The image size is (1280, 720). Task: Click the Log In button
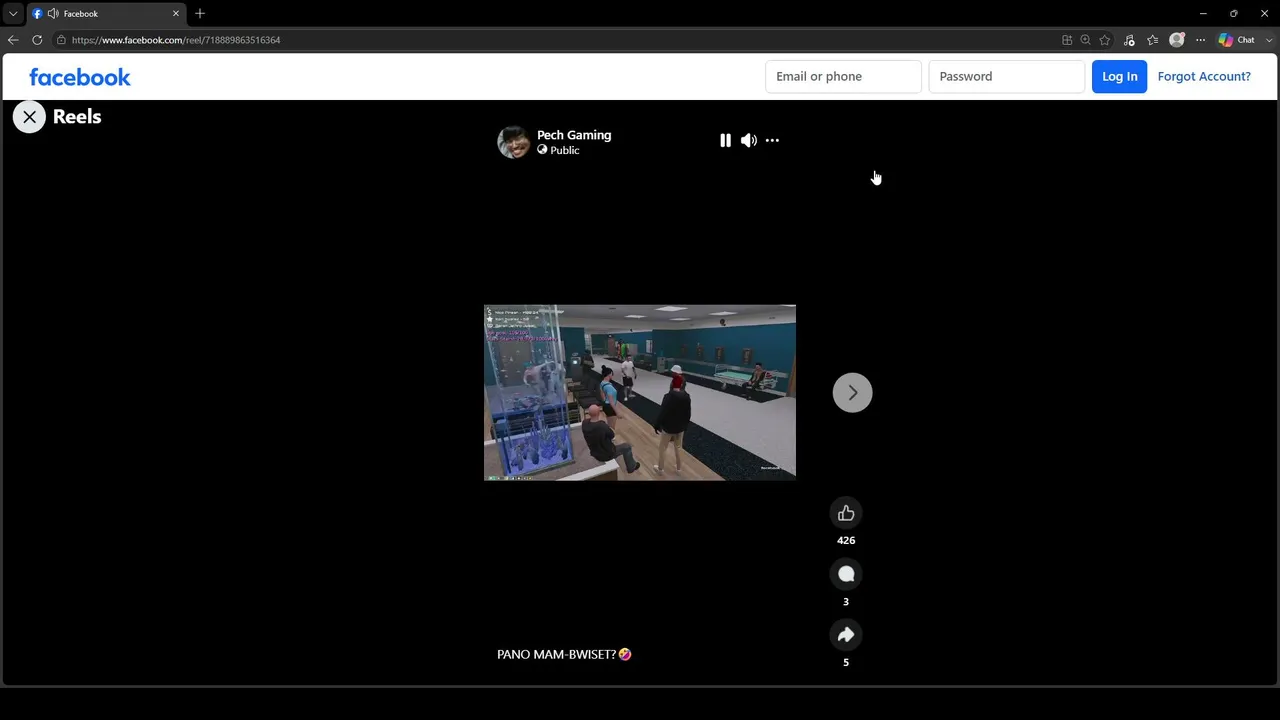coord(1119,76)
